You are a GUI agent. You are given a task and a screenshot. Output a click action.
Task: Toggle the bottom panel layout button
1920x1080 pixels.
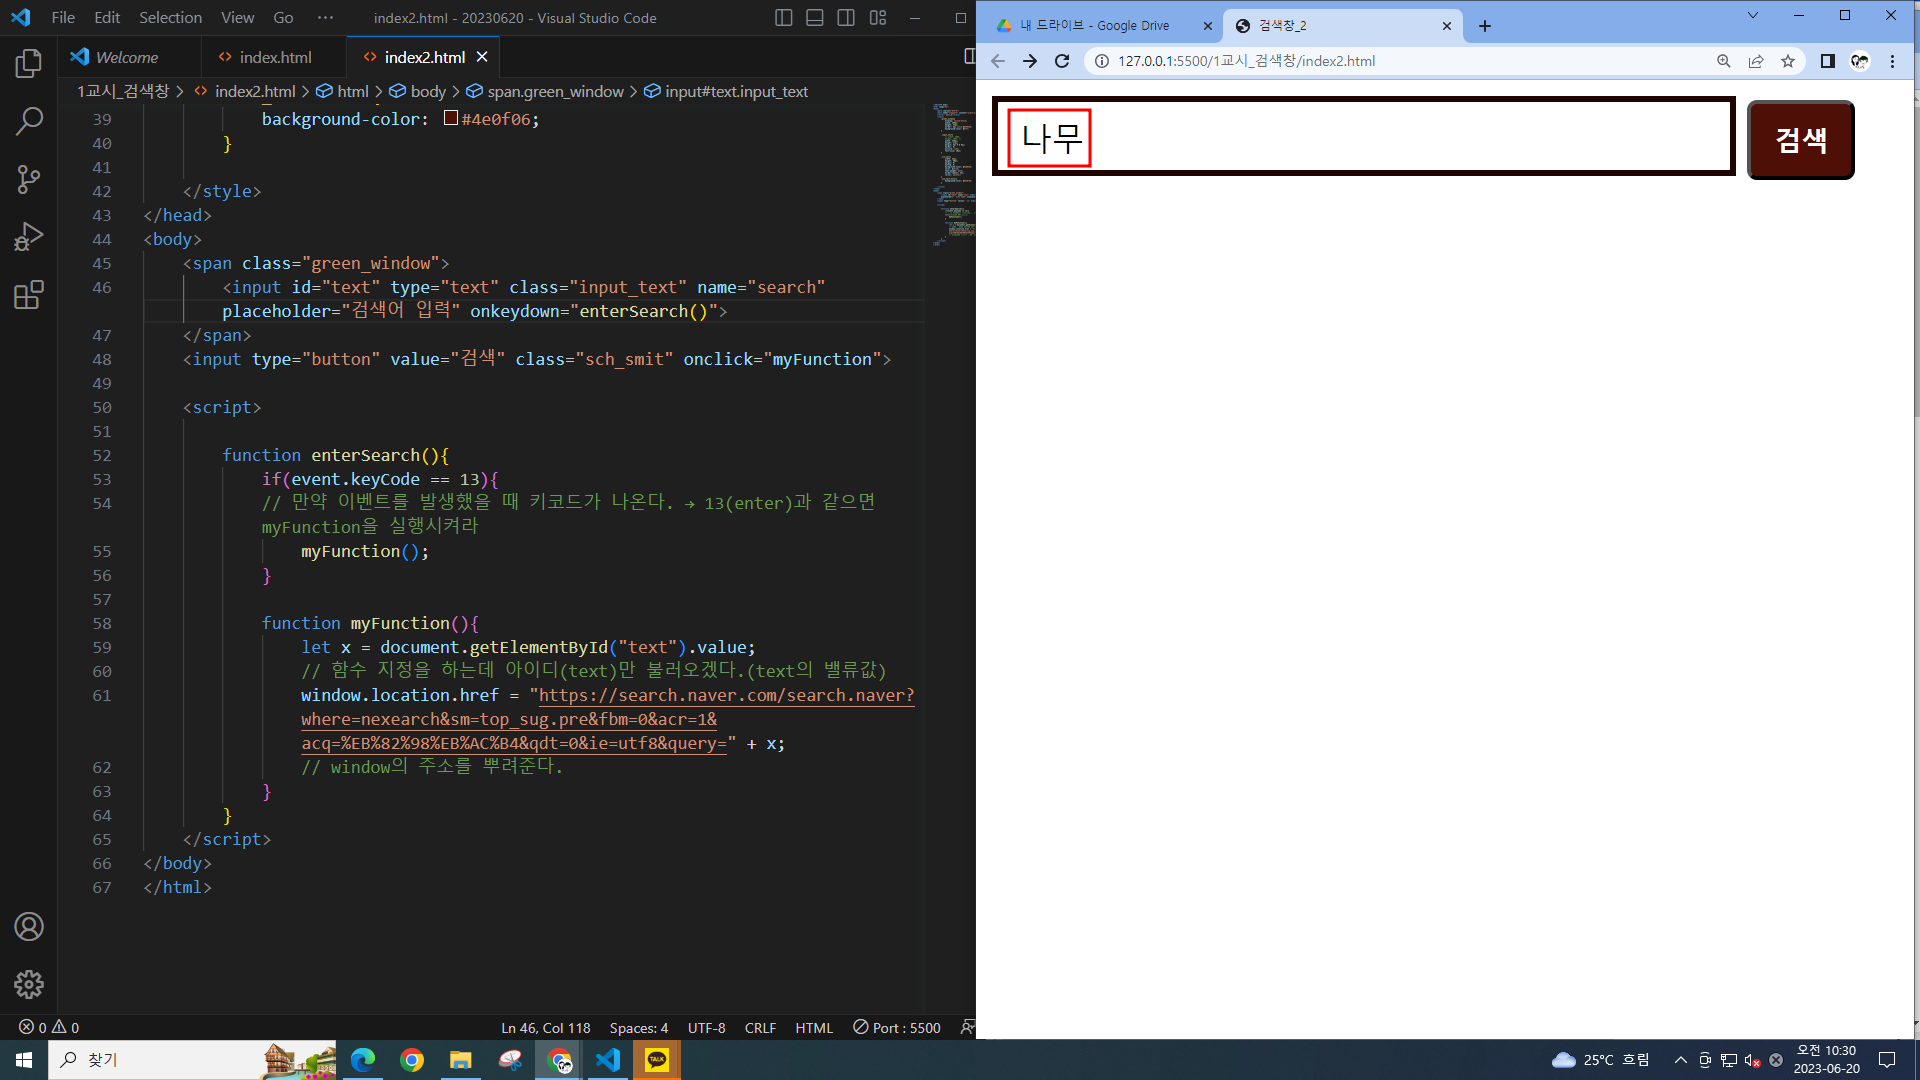[x=815, y=18]
